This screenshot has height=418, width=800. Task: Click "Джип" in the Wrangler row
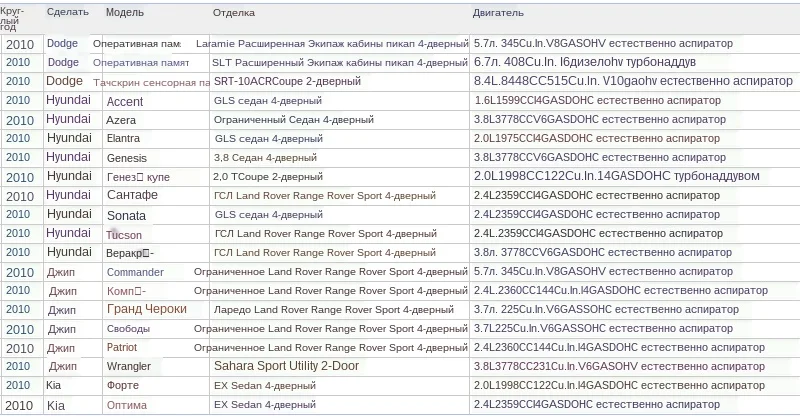point(63,366)
